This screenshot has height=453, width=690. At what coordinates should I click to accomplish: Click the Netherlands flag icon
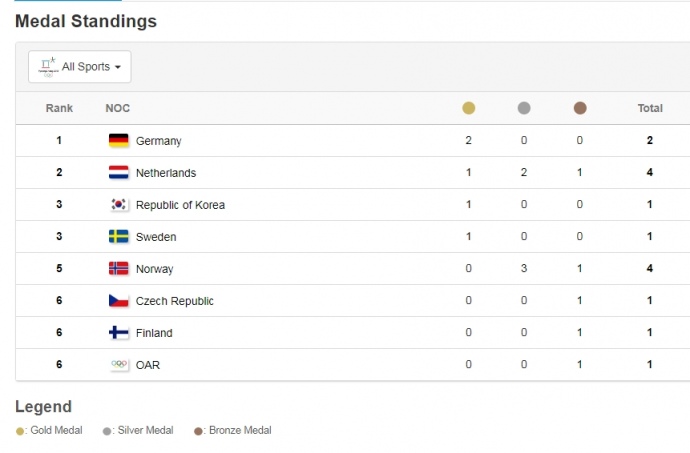point(118,173)
